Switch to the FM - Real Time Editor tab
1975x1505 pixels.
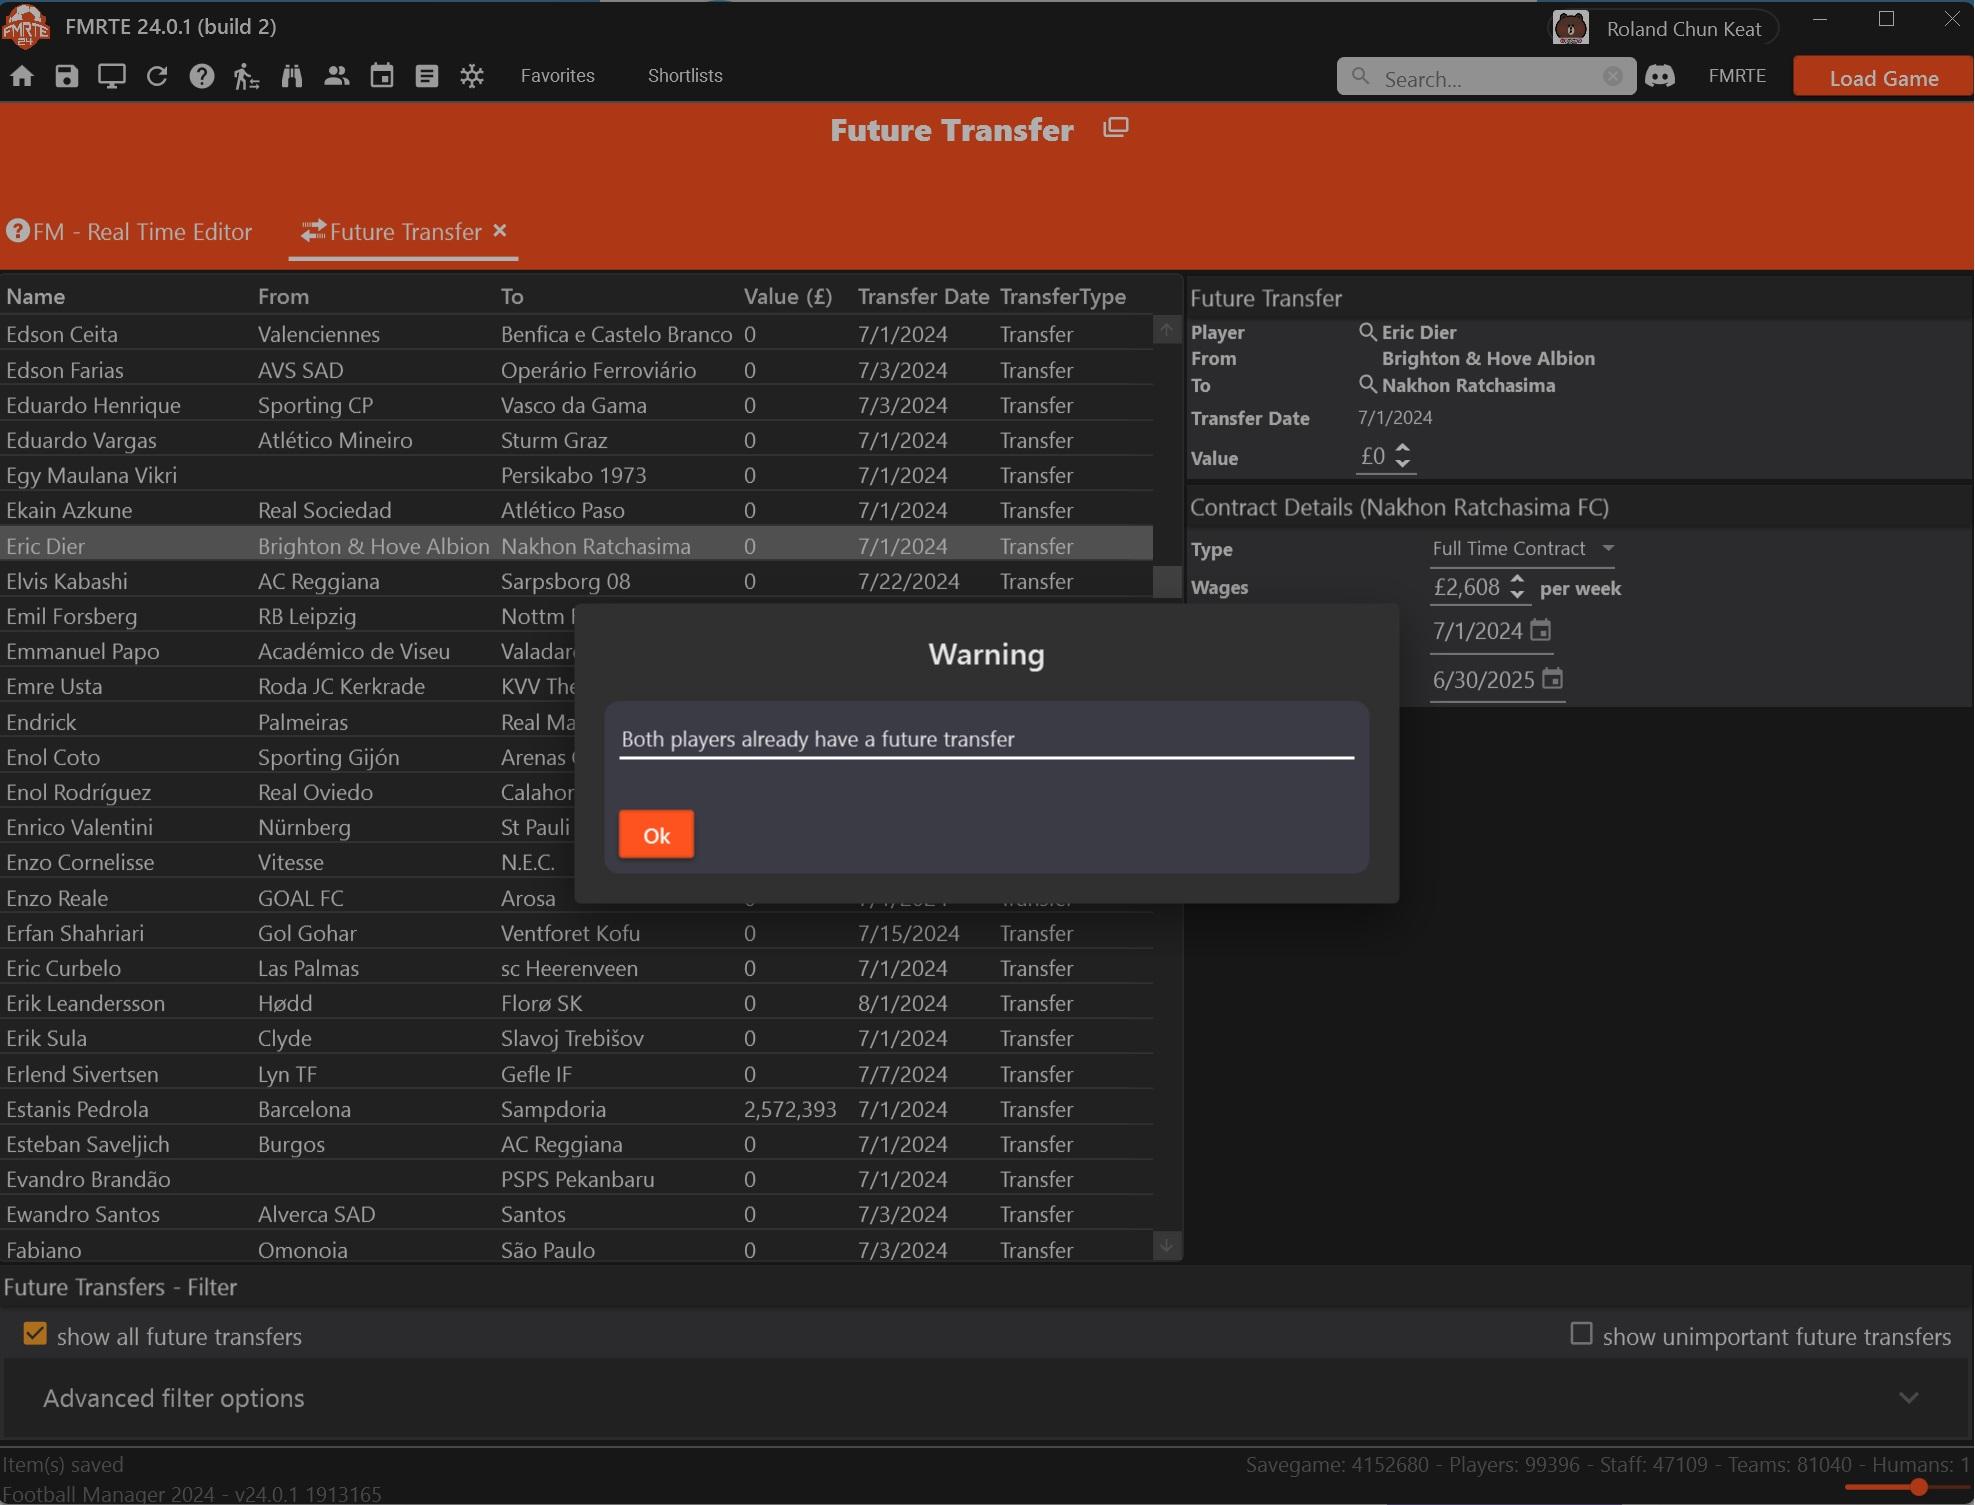141,232
